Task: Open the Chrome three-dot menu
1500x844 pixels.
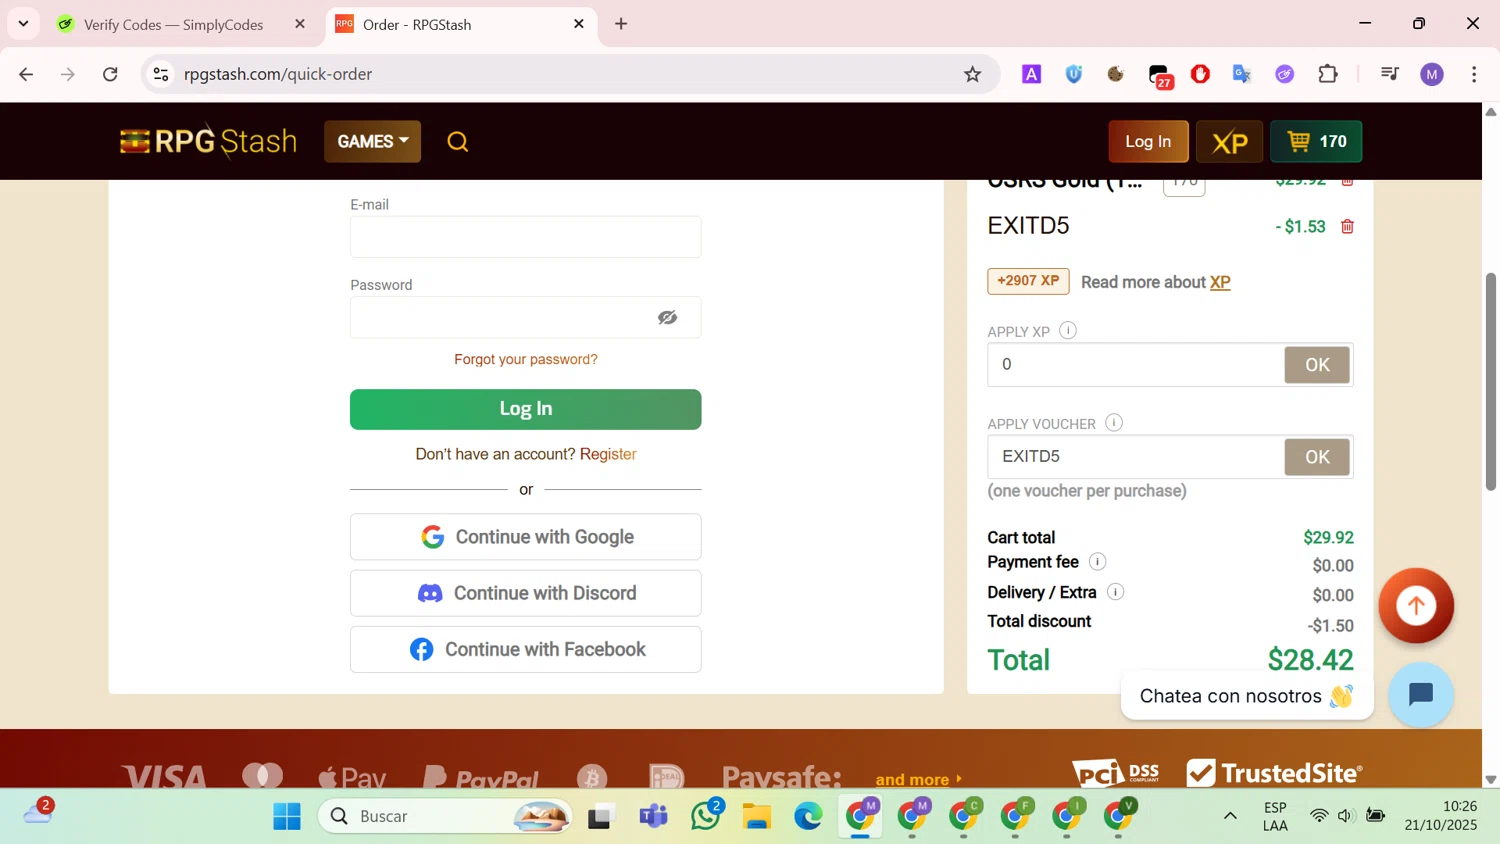Action: coord(1474,74)
